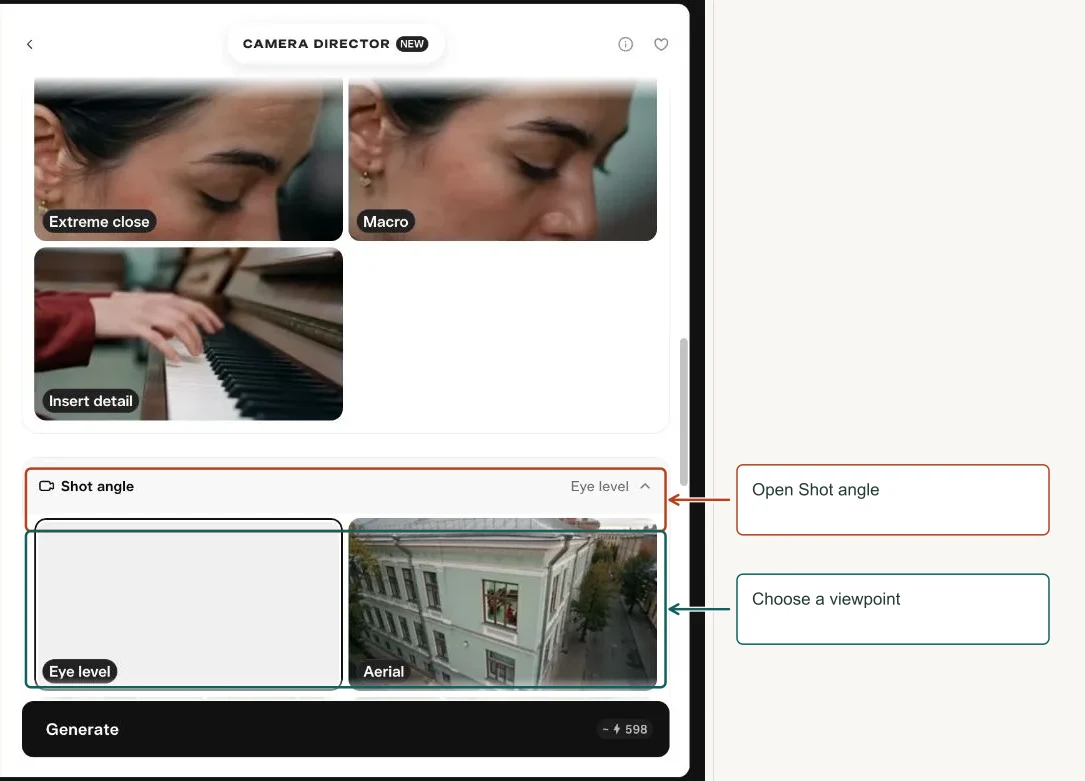
Task: Click the Generate button
Action: click(x=345, y=729)
